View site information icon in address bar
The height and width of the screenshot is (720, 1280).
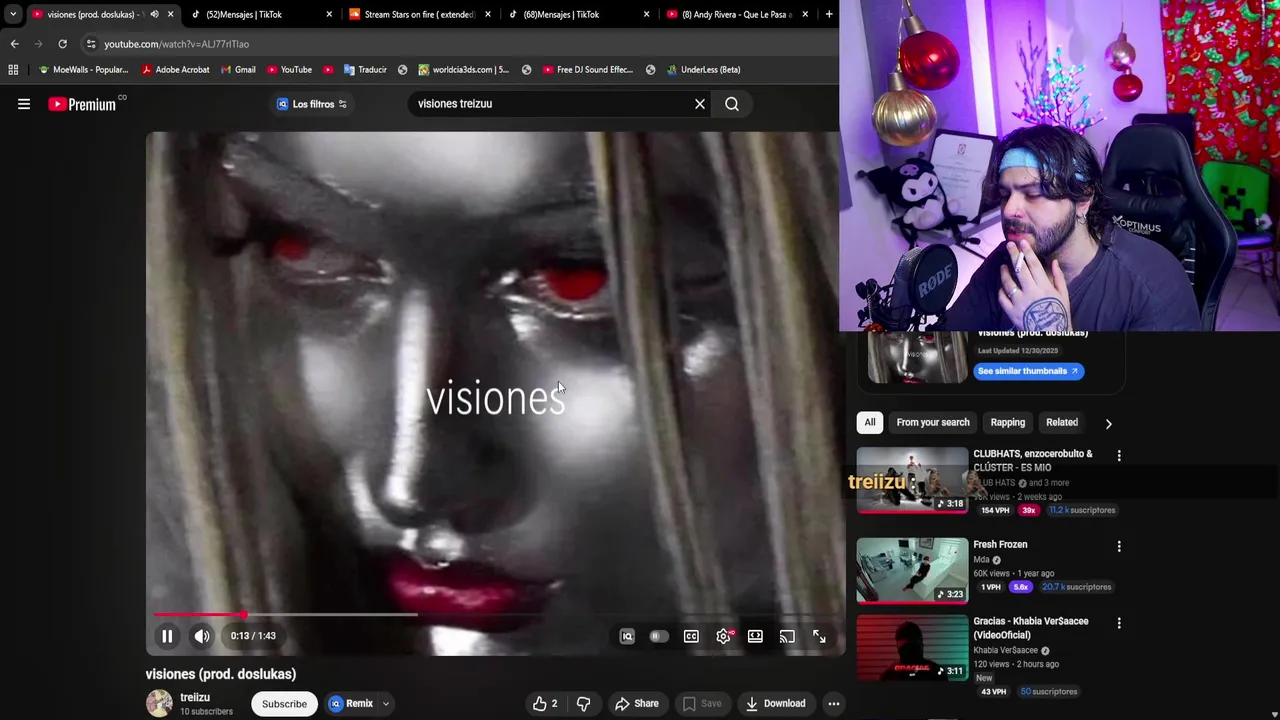(90, 44)
